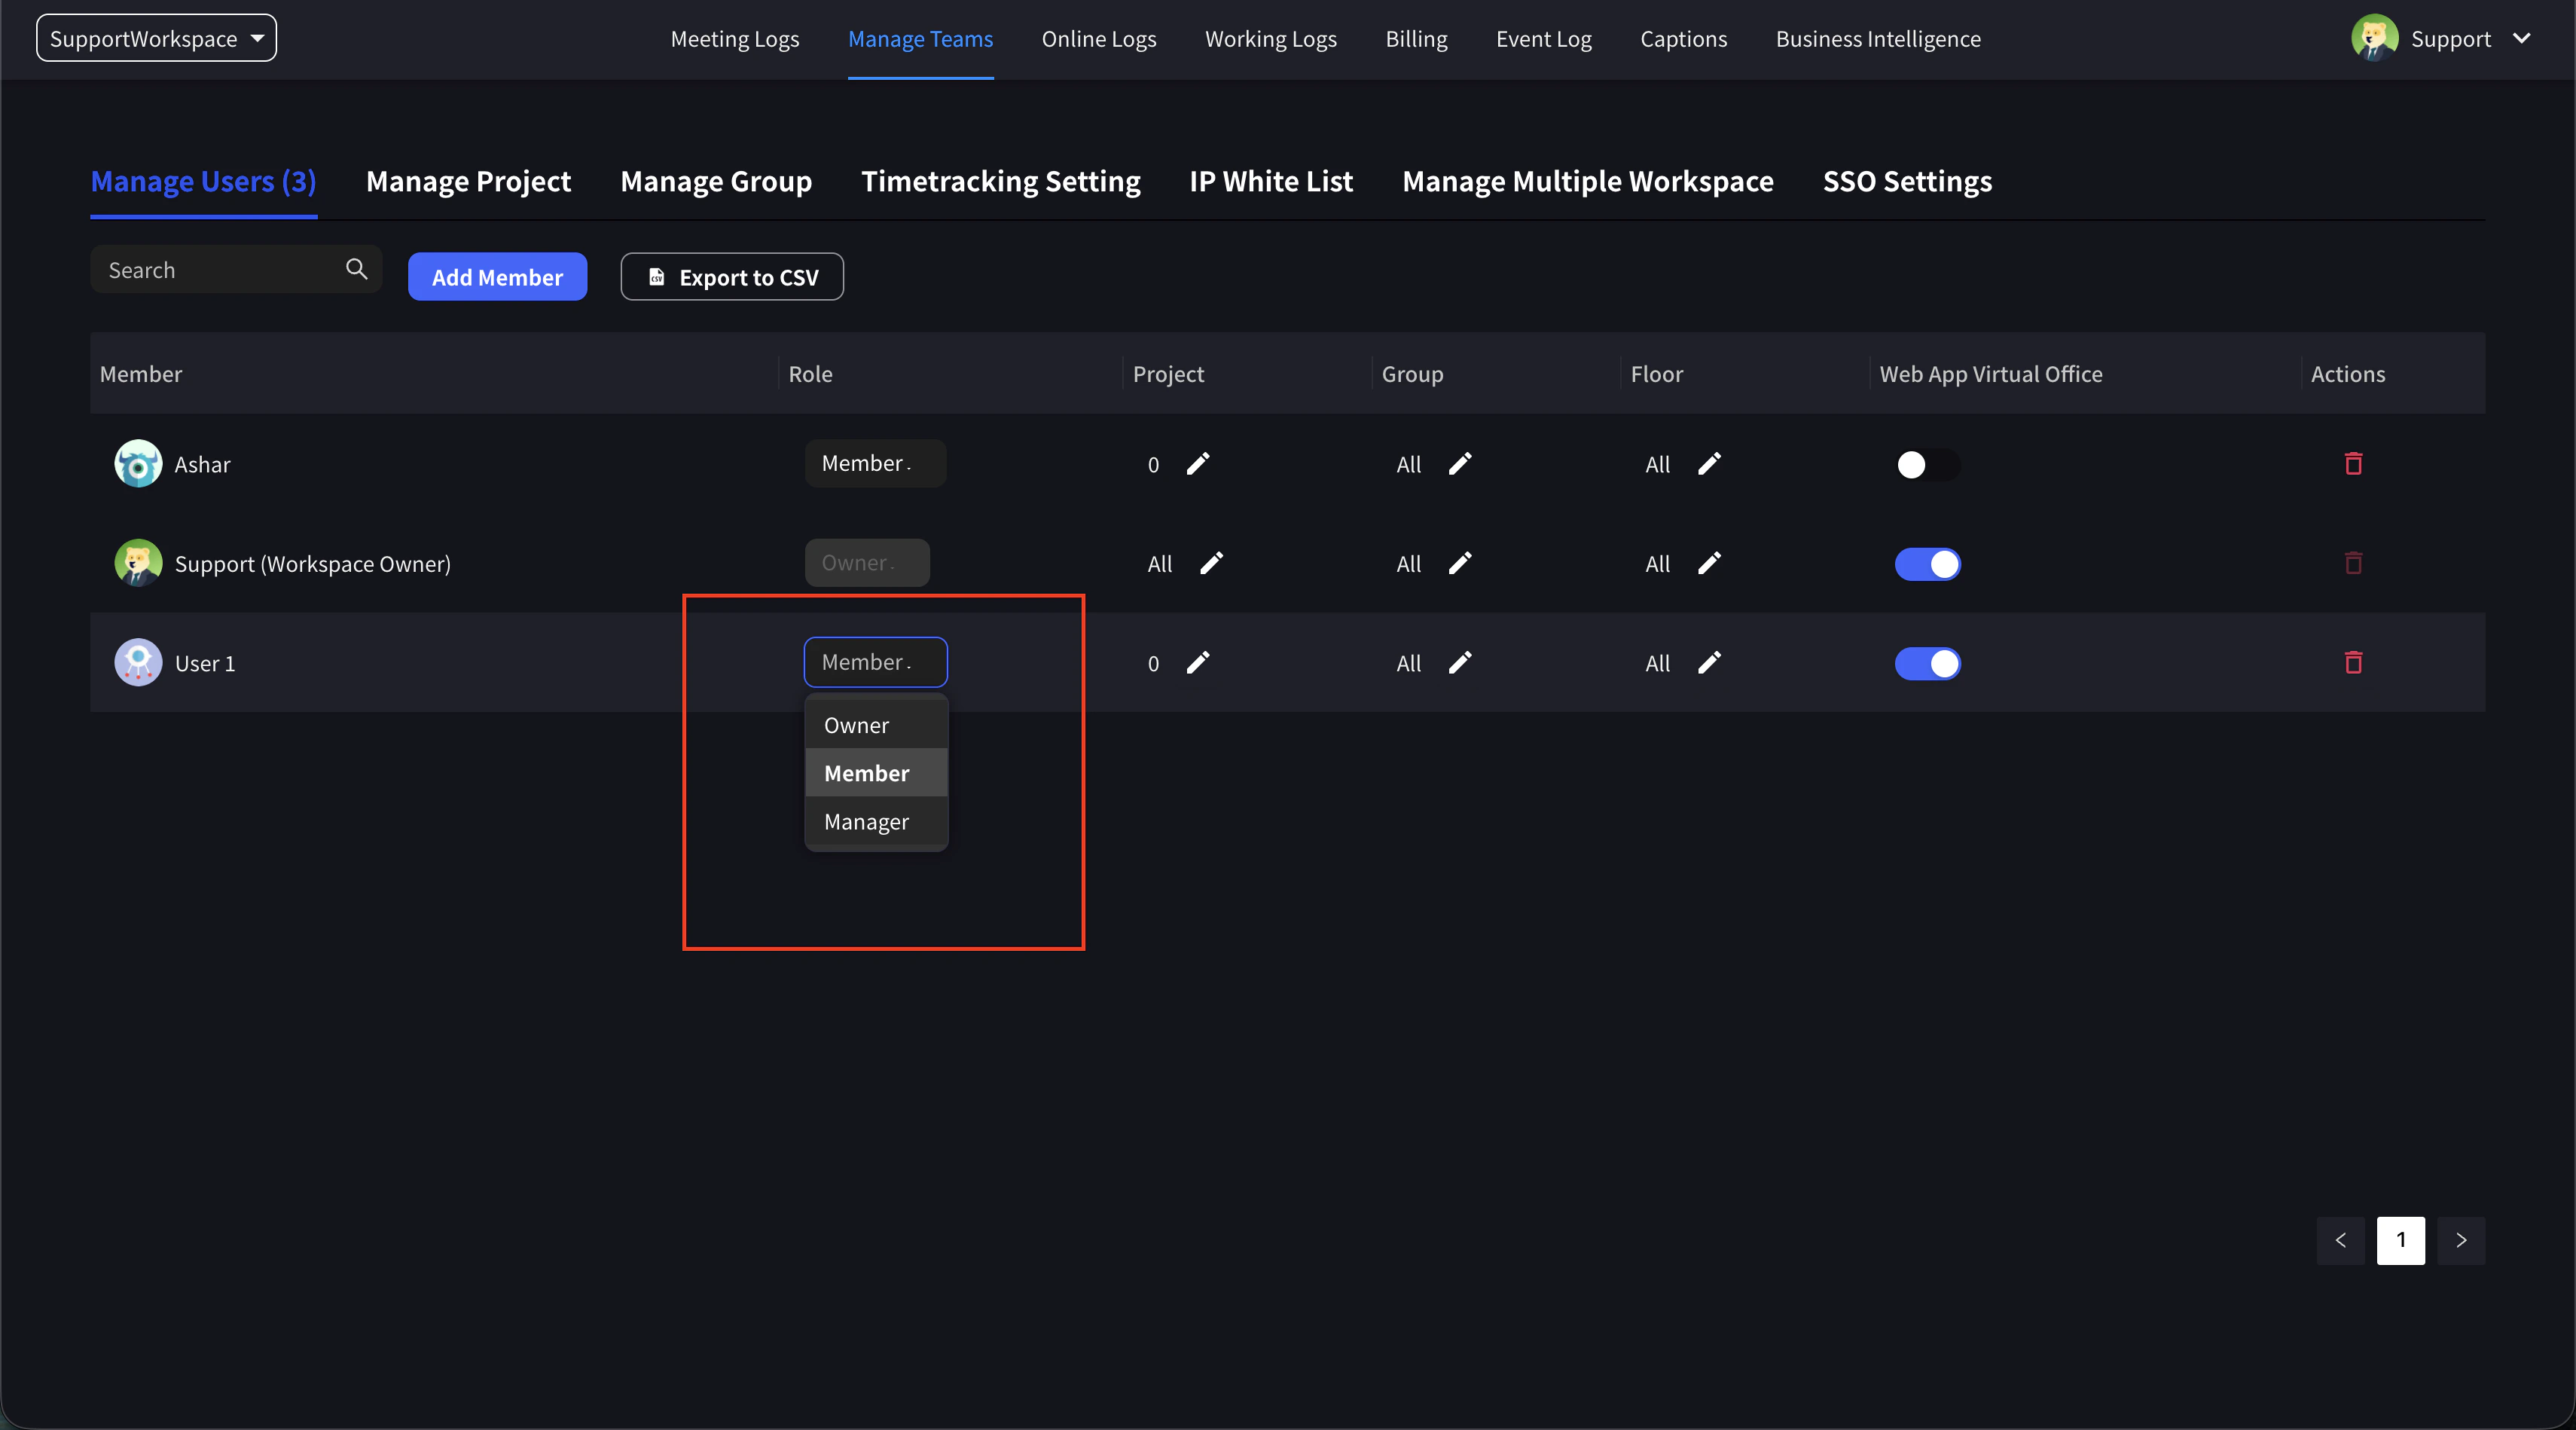Click the Add Member button
The image size is (2576, 1430).
(497, 277)
